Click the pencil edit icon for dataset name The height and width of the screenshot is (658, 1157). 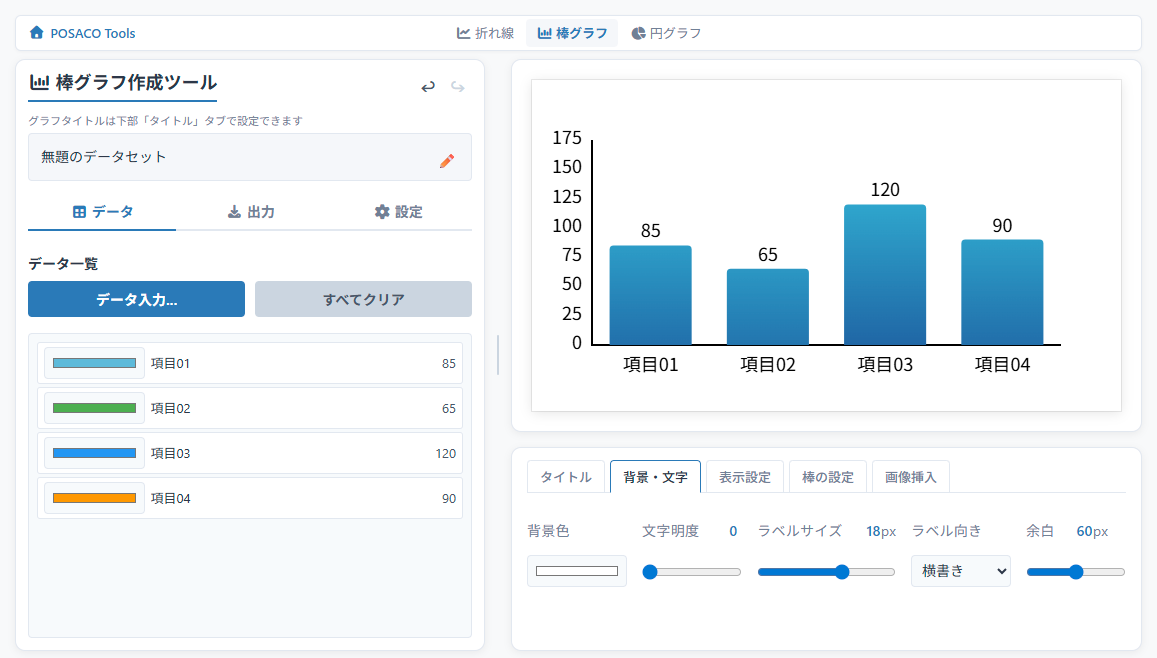(447, 160)
